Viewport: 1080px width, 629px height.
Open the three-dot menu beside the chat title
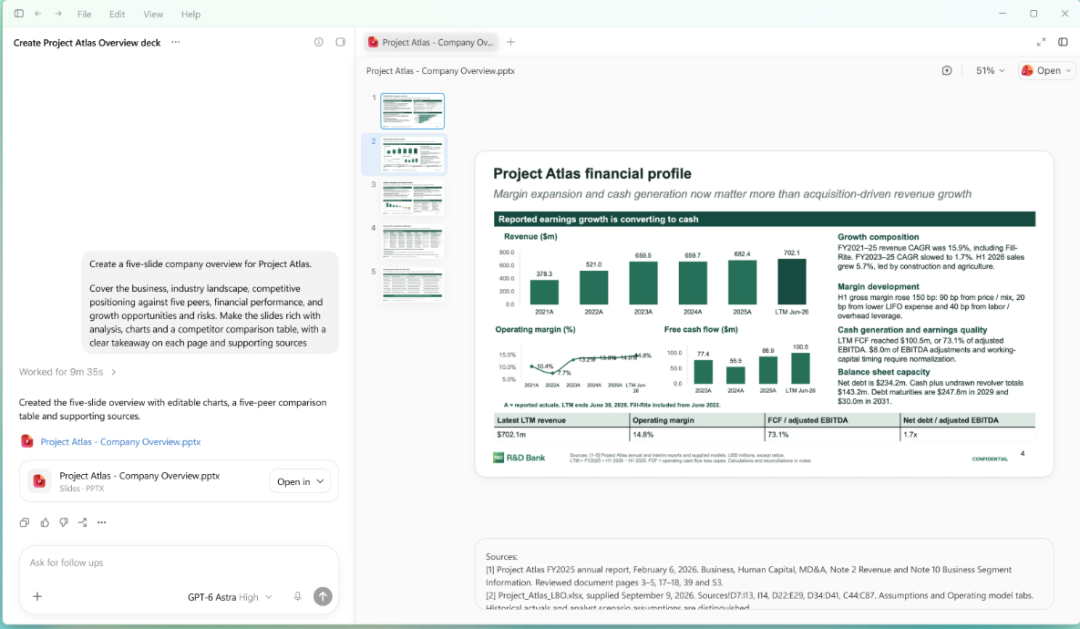point(176,42)
